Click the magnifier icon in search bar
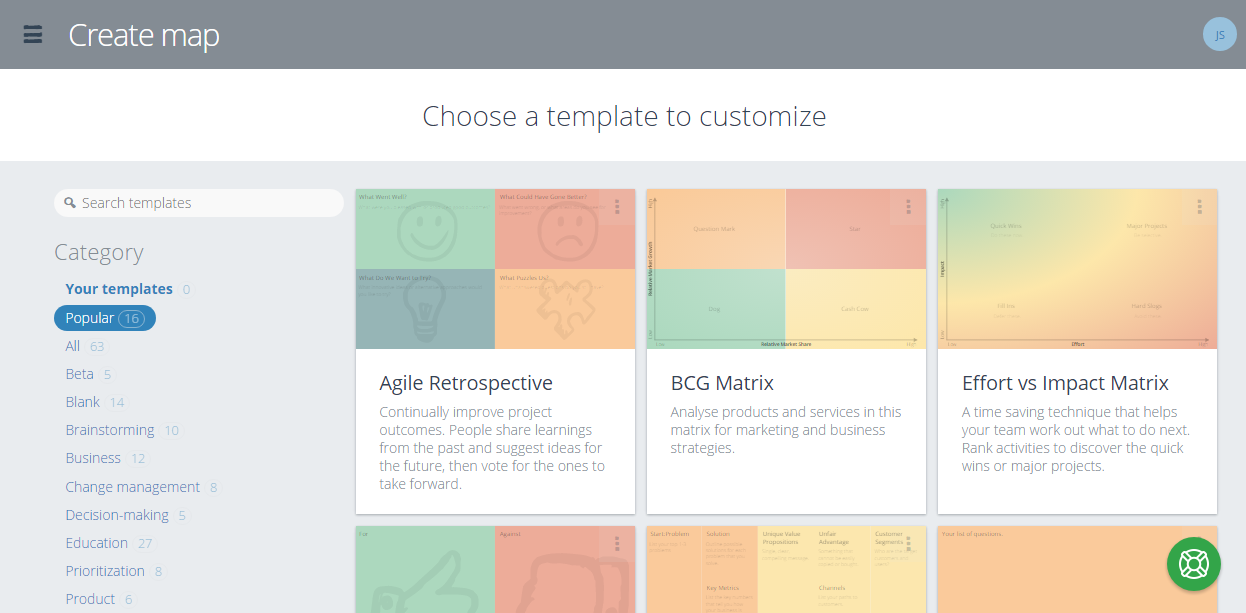The width and height of the screenshot is (1246, 613). point(69,202)
